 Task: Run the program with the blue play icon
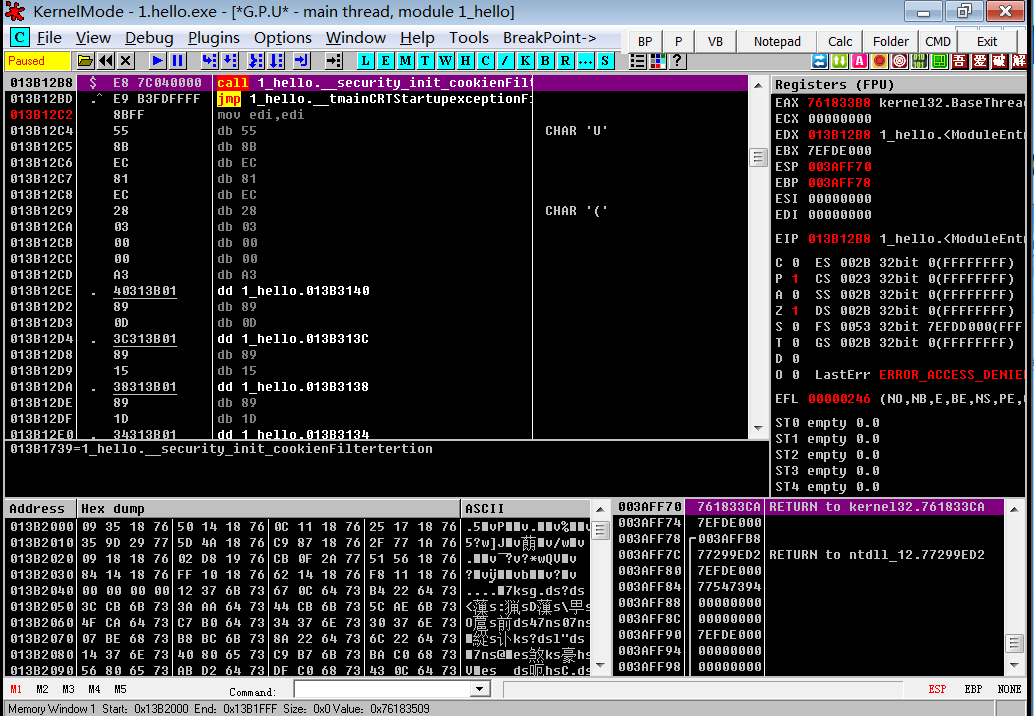[x=157, y=61]
